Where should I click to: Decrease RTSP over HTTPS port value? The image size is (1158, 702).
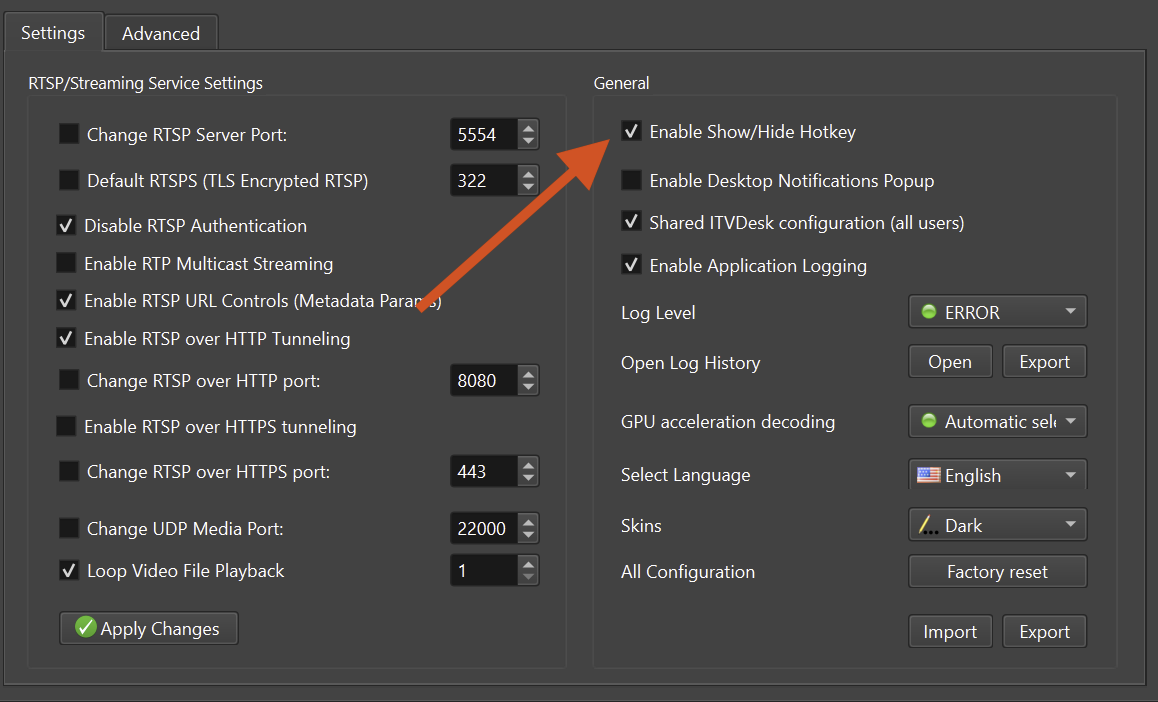(528, 478)
